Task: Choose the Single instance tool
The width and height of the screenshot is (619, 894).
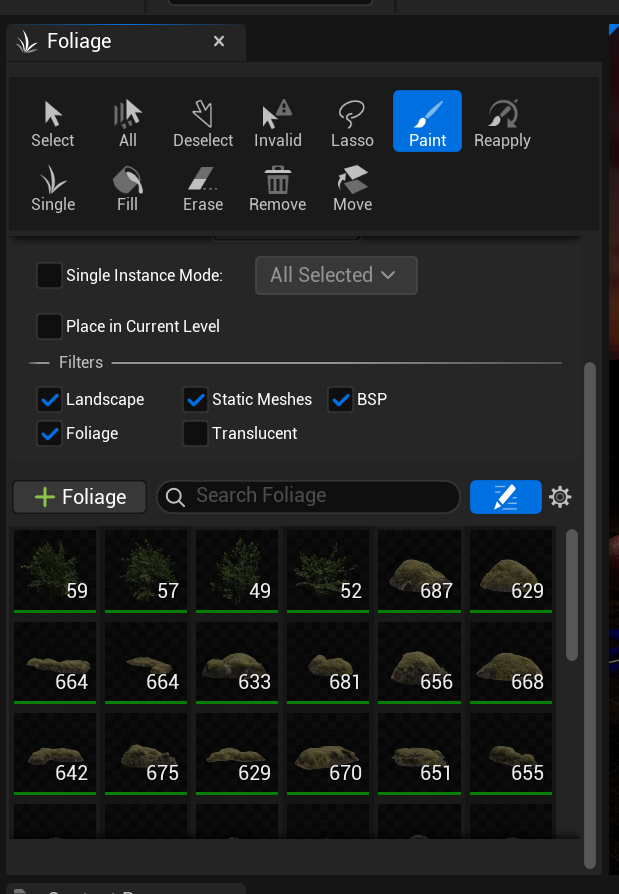Action: [53, 187]
